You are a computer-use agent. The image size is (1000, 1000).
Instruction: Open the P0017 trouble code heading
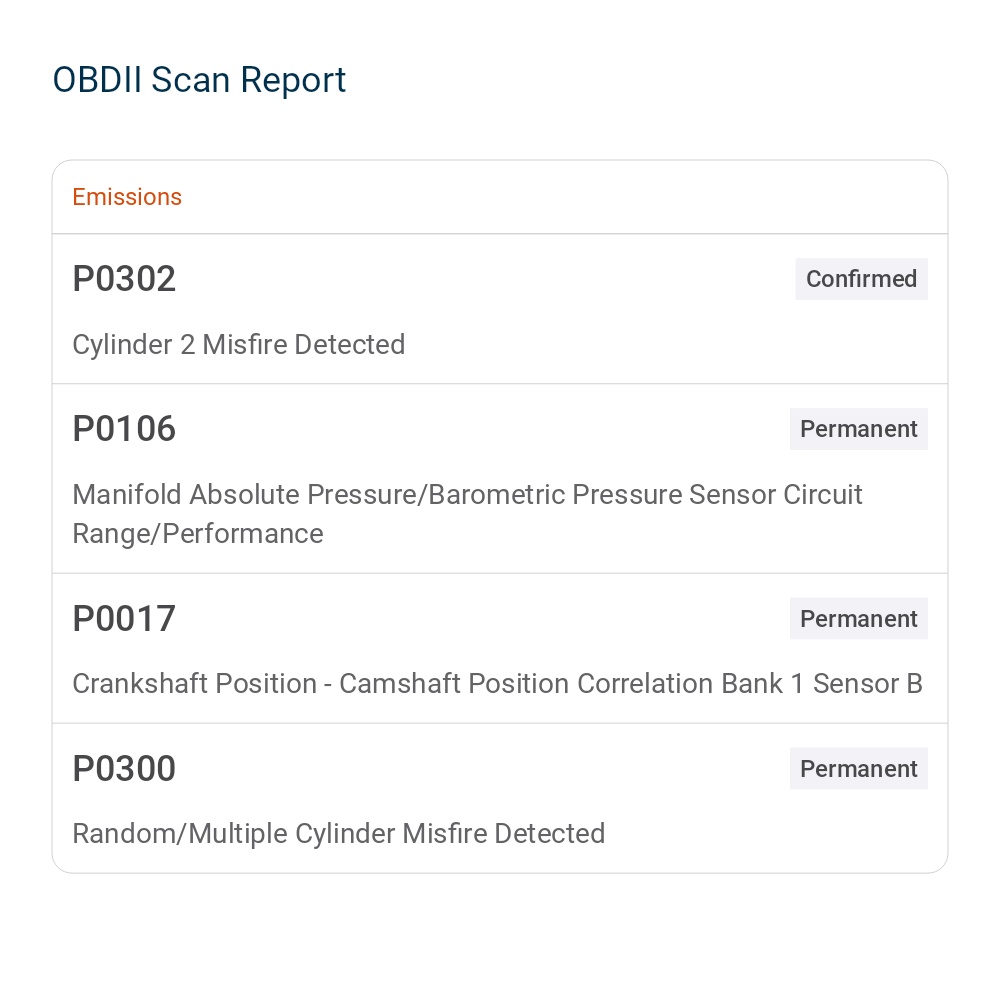point(124,619)
